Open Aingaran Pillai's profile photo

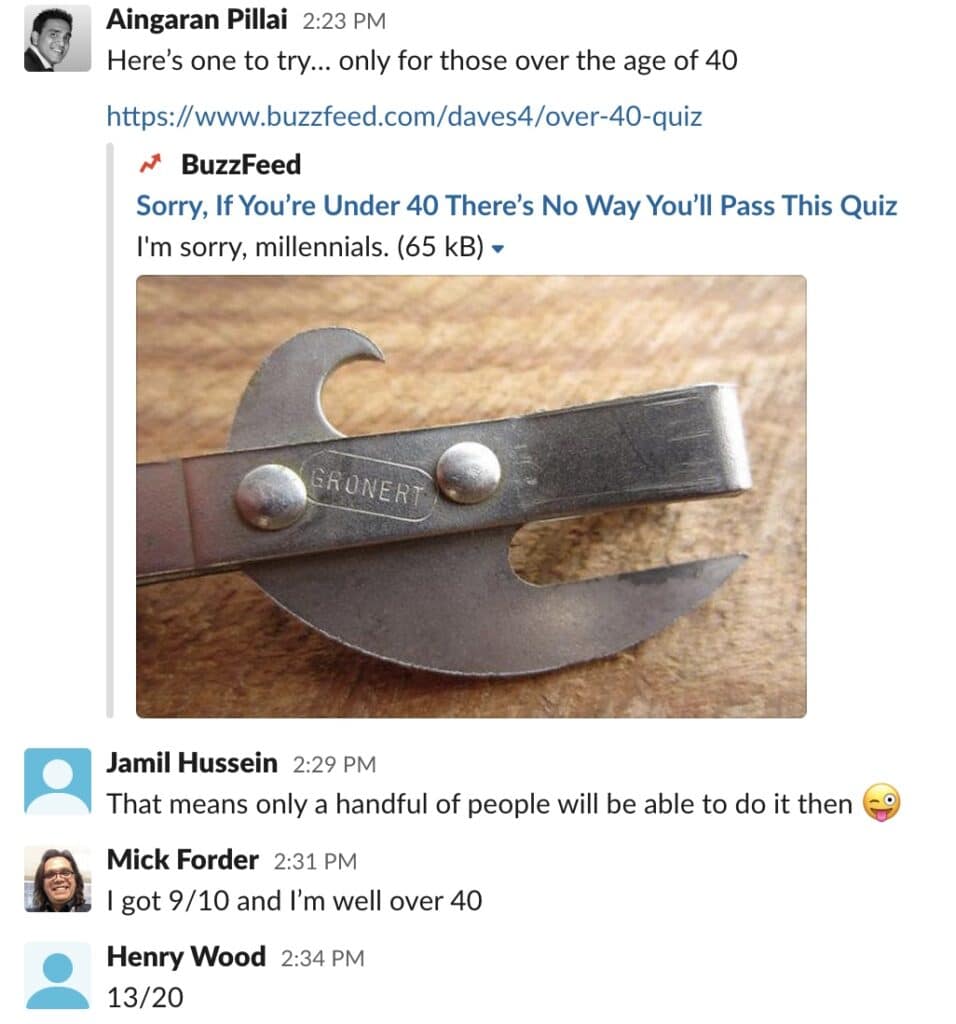pyautogui.click(x=57, y=39)
